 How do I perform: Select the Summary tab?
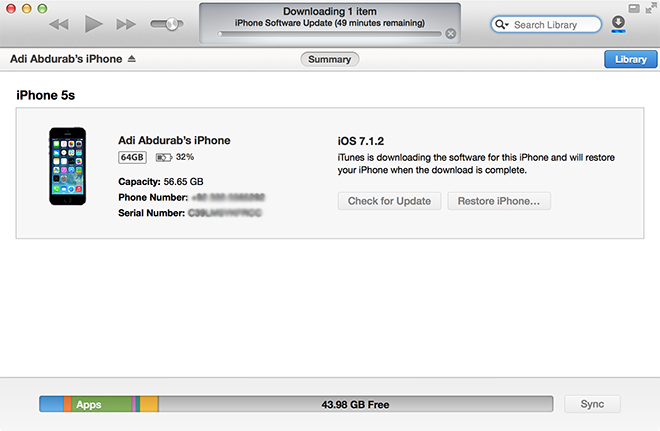tap(330, 59)
